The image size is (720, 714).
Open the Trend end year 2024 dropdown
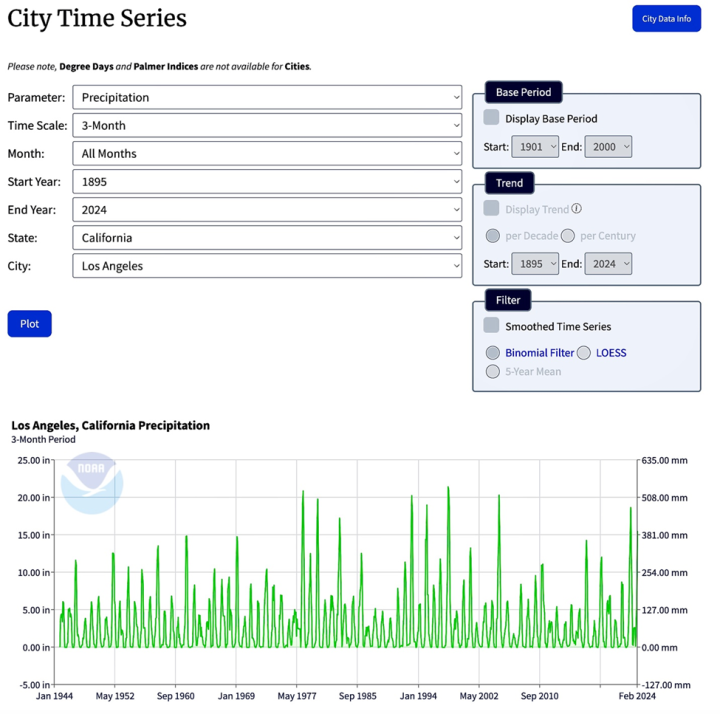pyautogui.click(x=608, y=264)
